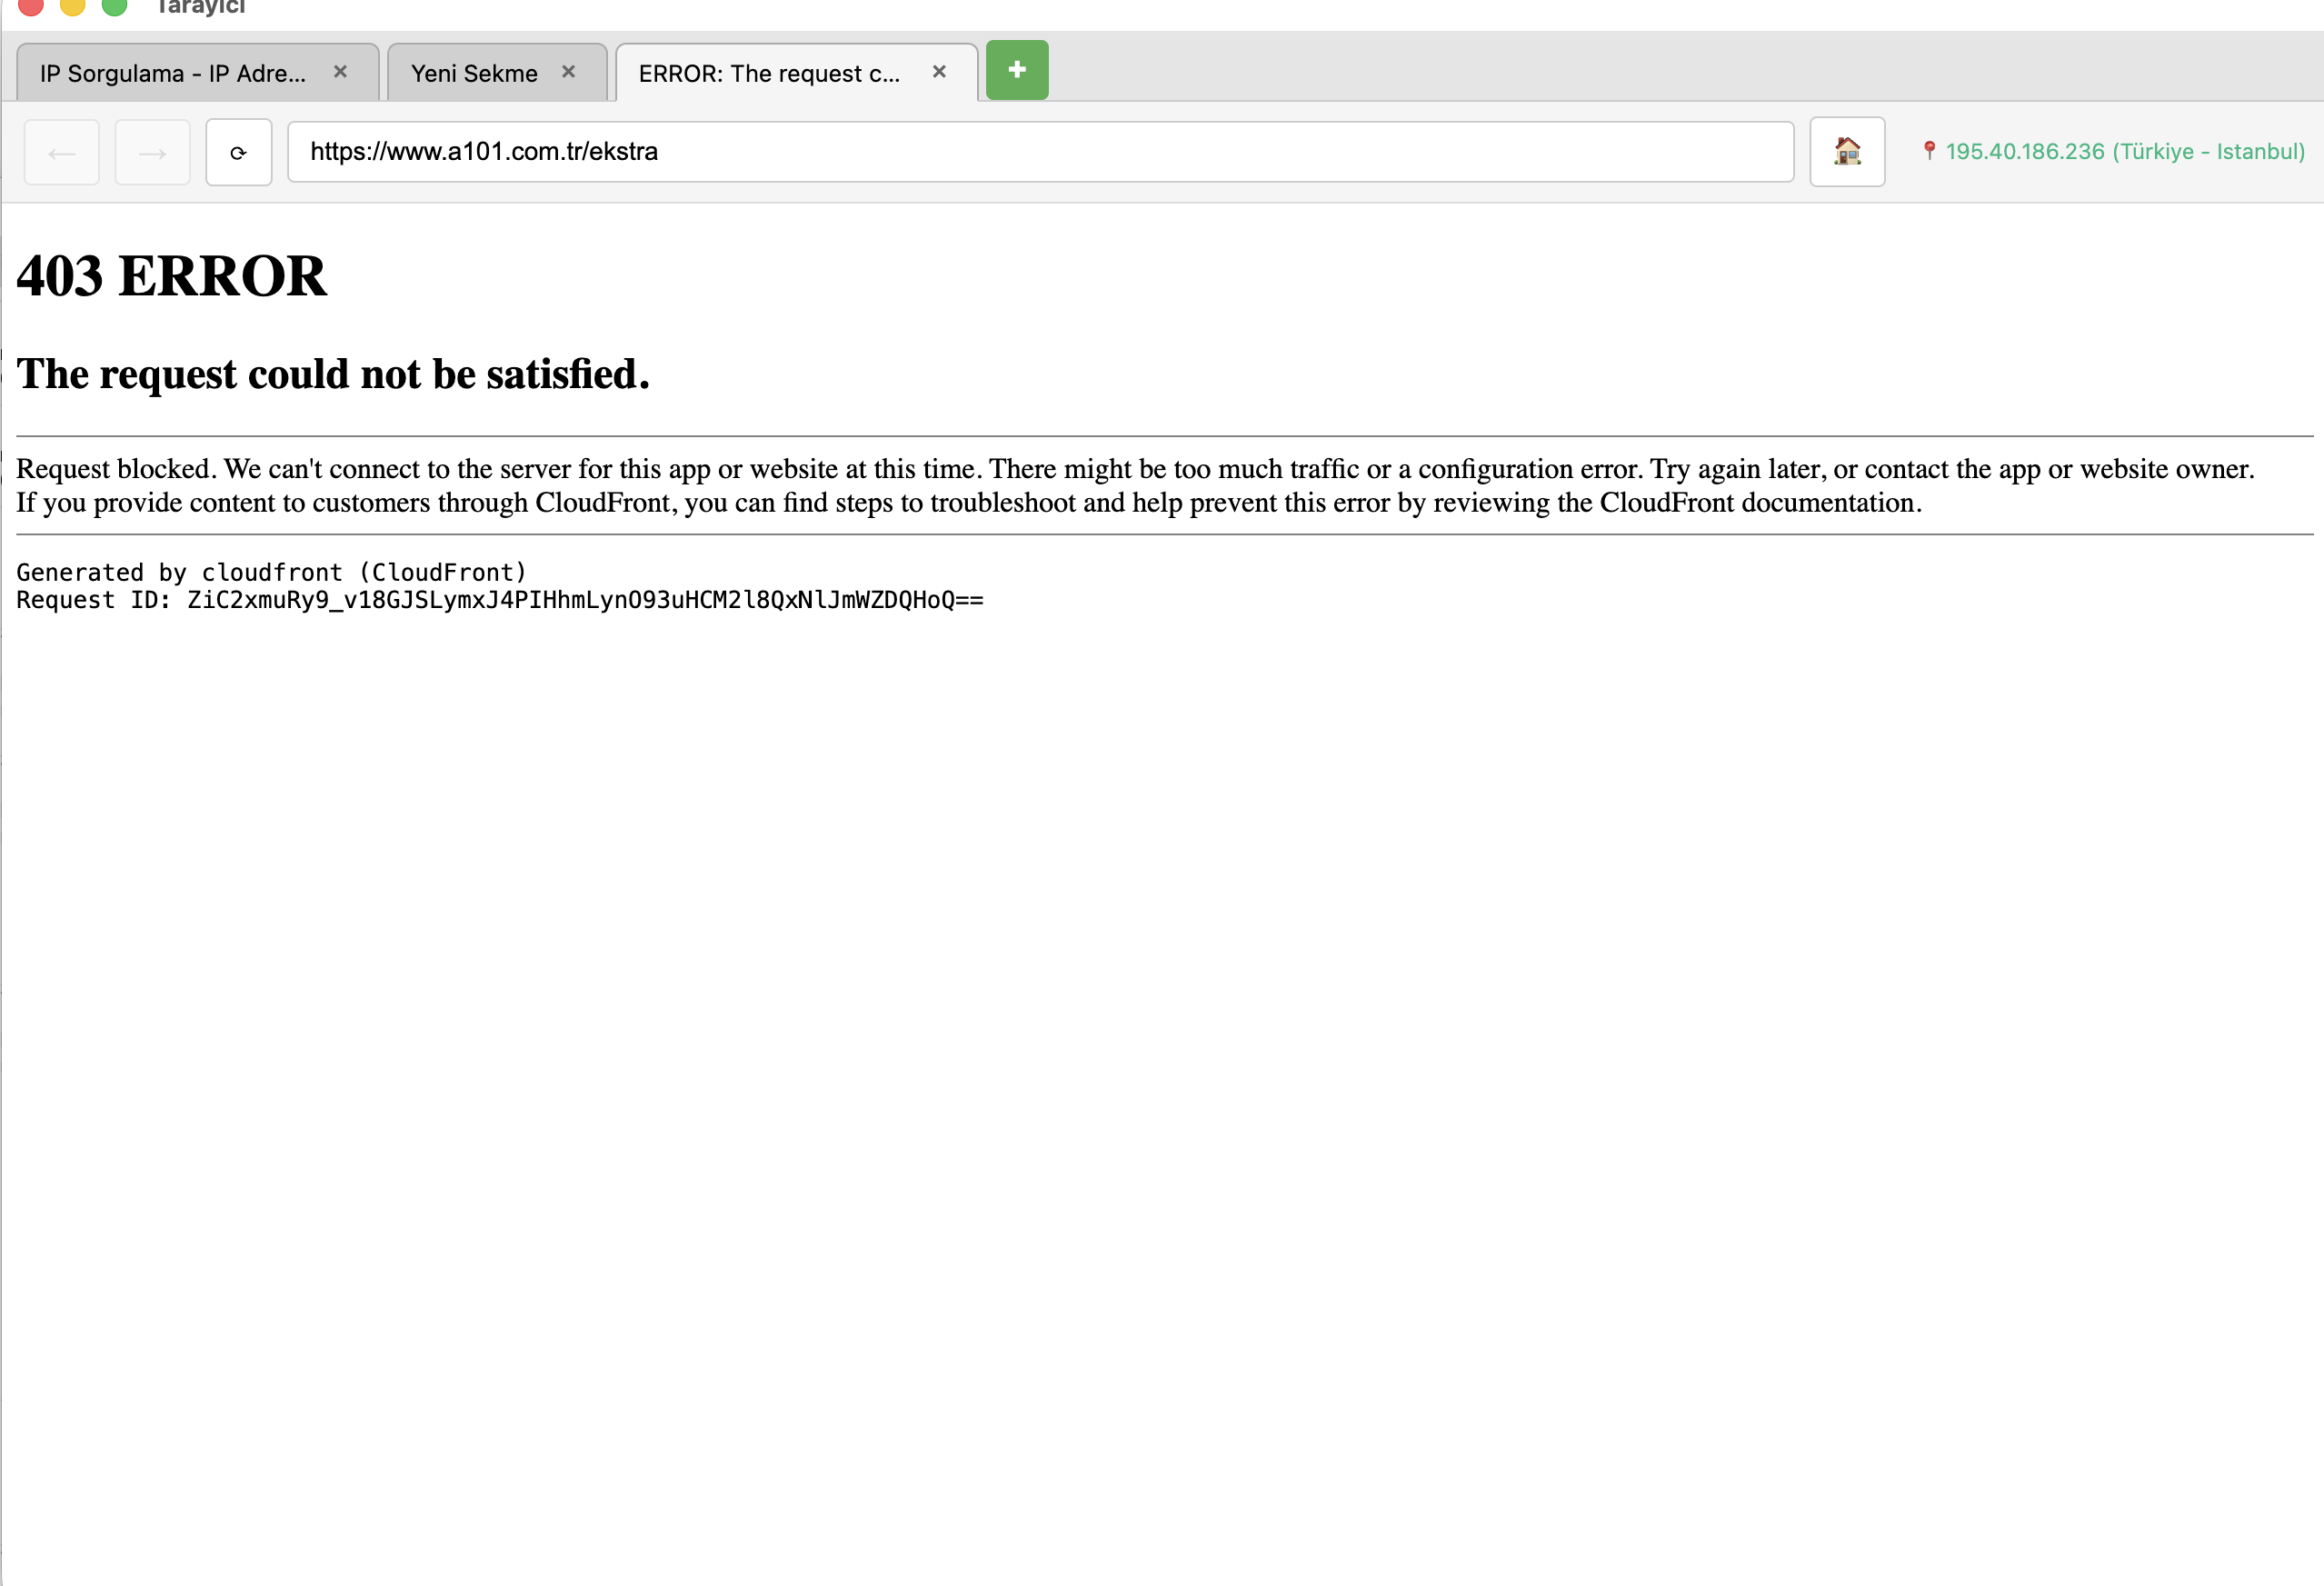Click the forward arrow navigation button
This screenshot has width=2324, height=1586.
point(152,152)
